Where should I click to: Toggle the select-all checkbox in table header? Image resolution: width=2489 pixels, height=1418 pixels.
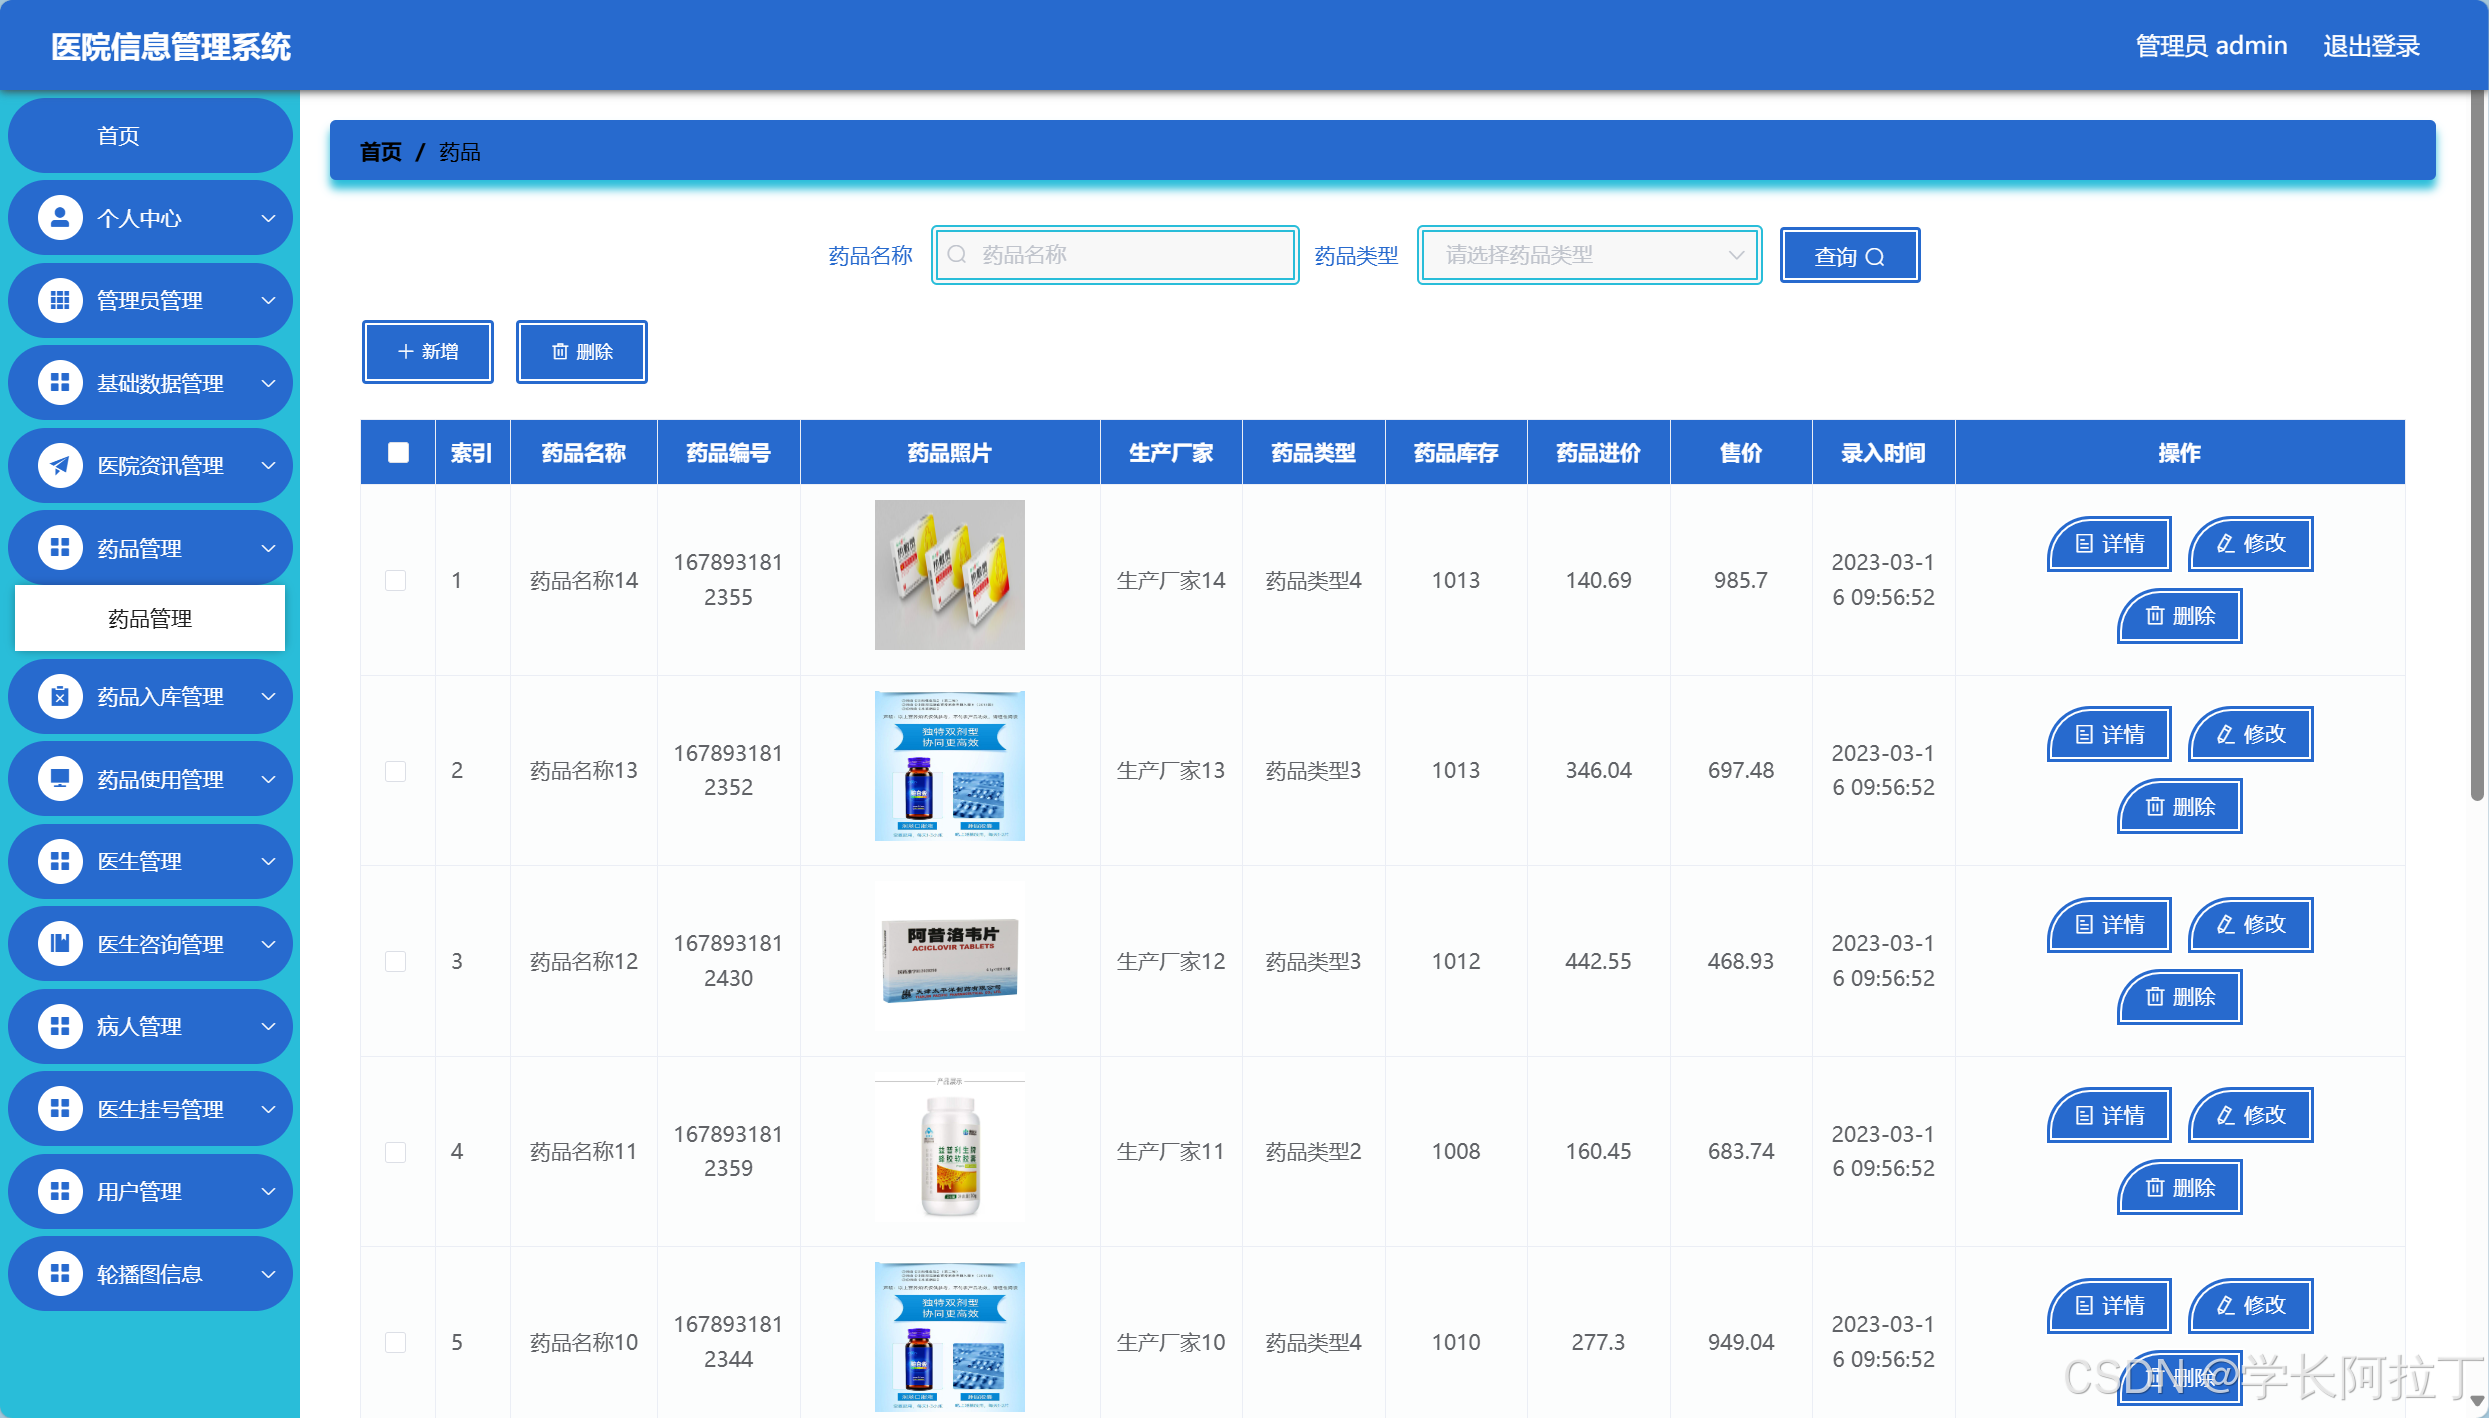(397, 452)
